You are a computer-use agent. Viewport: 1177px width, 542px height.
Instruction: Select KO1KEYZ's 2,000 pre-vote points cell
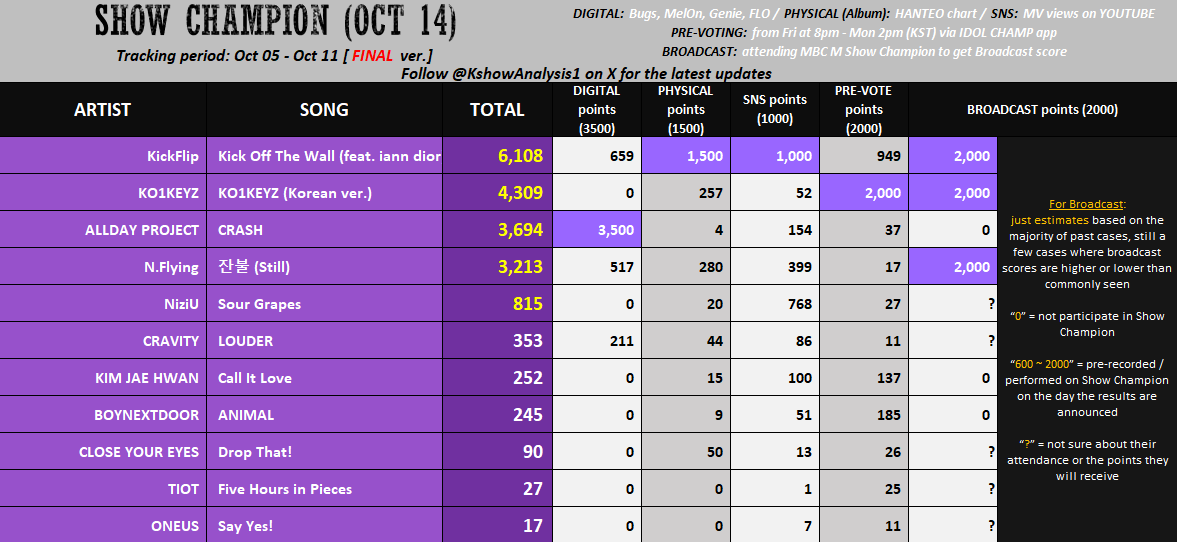(x=864, y=193)
